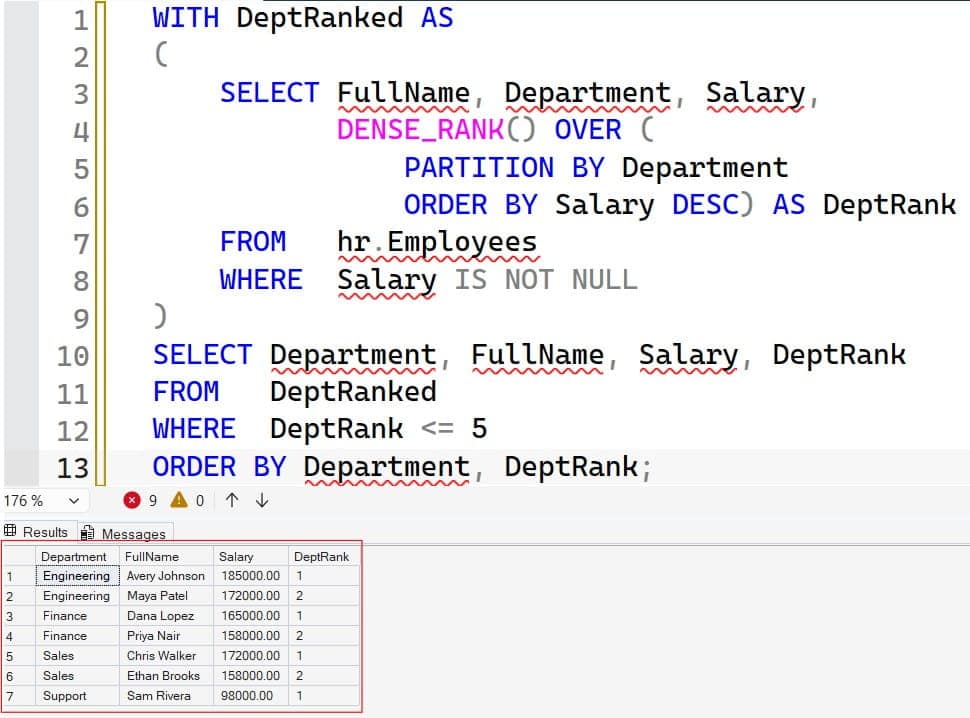Select the Priya Nair name cell
This screenshot has height=718, width=970.
coord(166,636)
